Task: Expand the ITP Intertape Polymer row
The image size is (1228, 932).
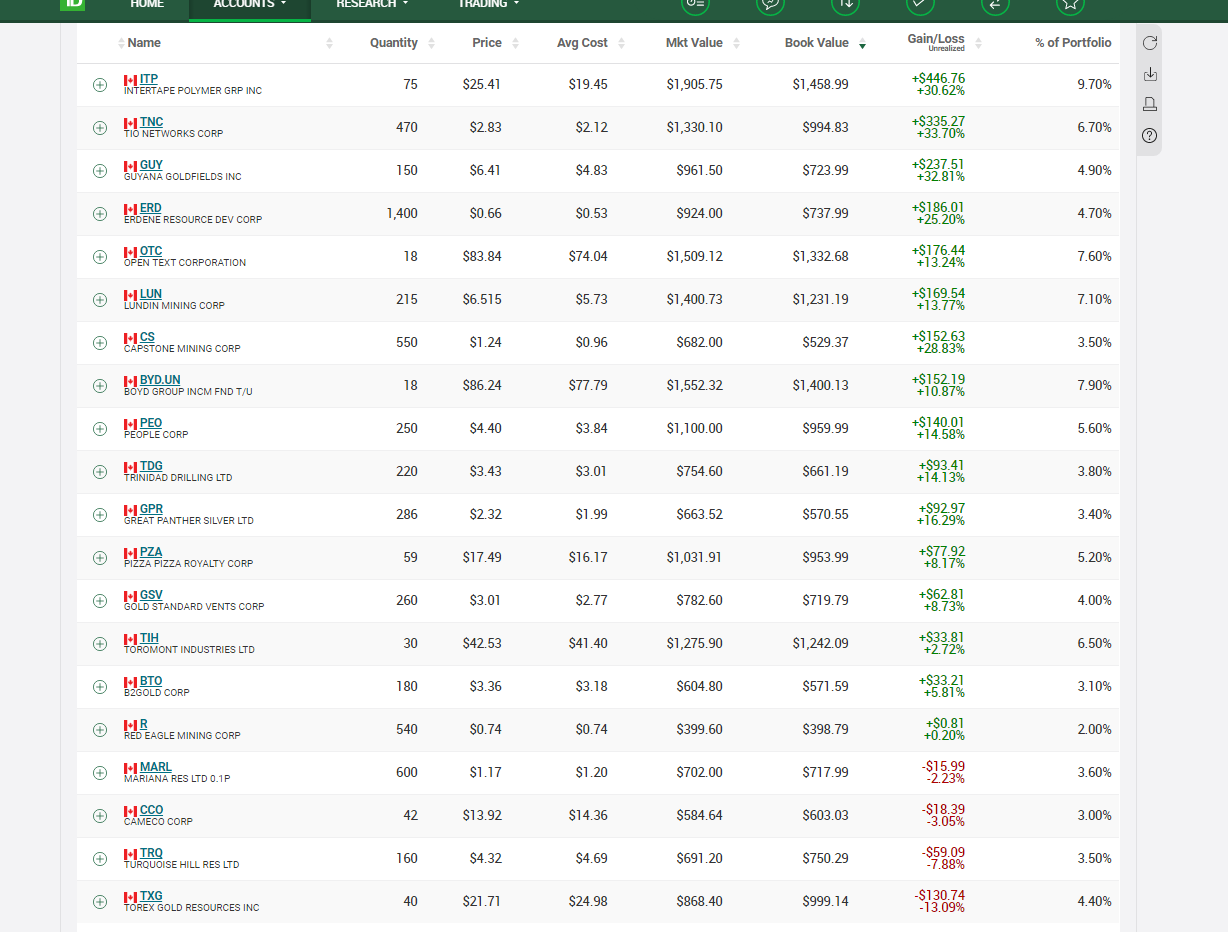Action: coord(100,85)
